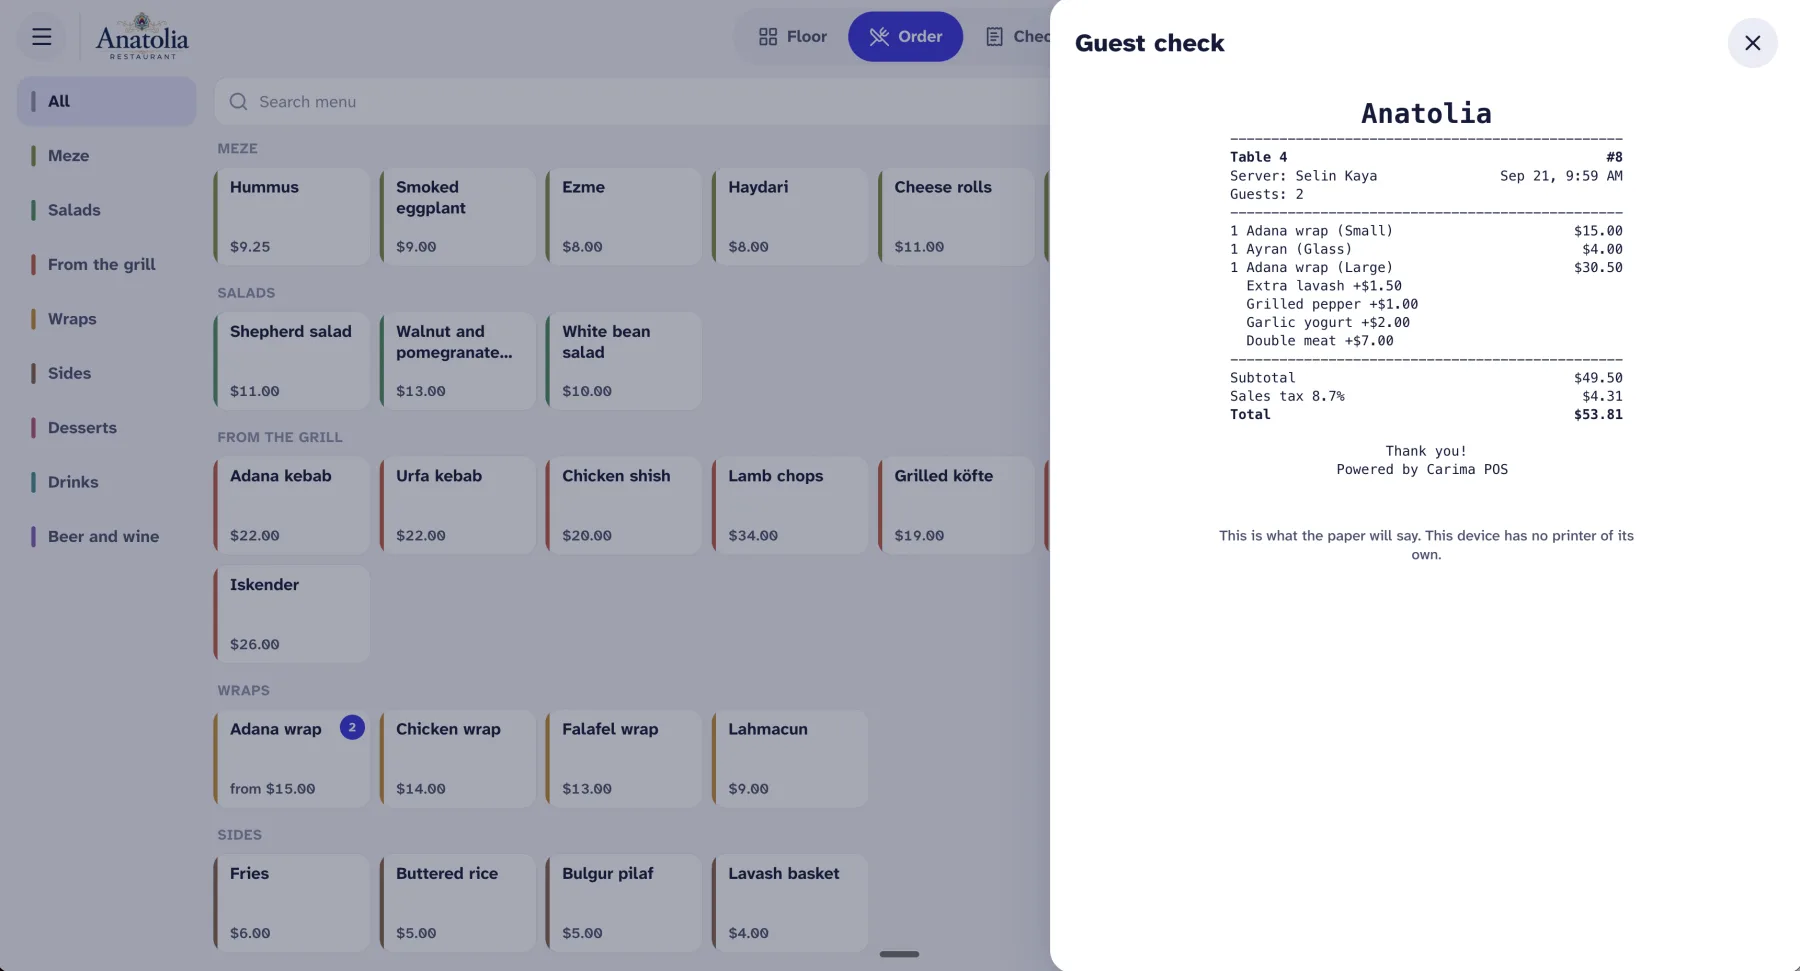This screenshot has height=971, width=1800.
Task: Close the Guest check panel
Action: pyautogui.click(x=1752, y=43)
